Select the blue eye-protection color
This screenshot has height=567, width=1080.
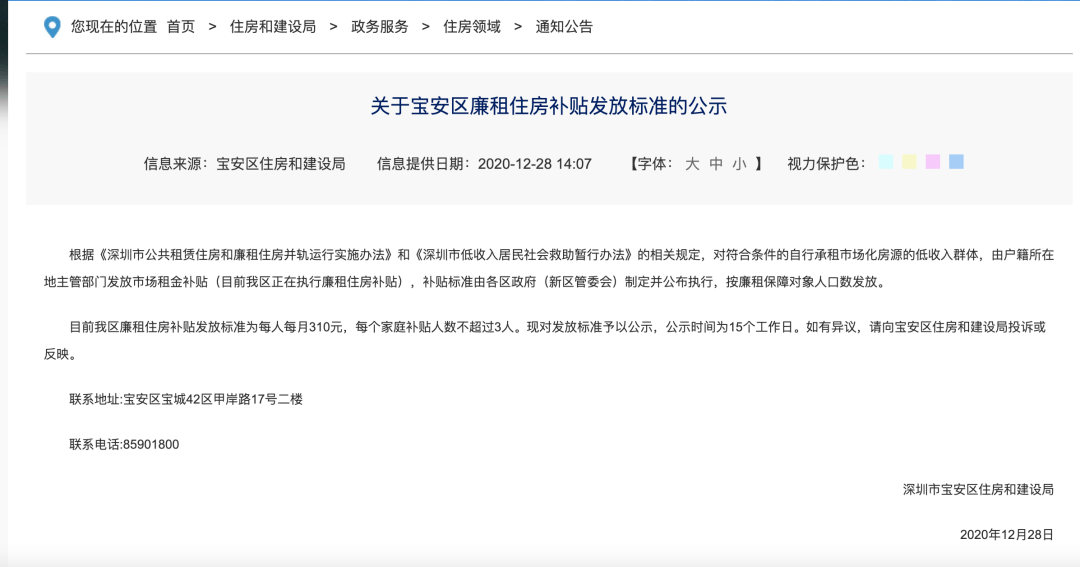click(956, 162)
